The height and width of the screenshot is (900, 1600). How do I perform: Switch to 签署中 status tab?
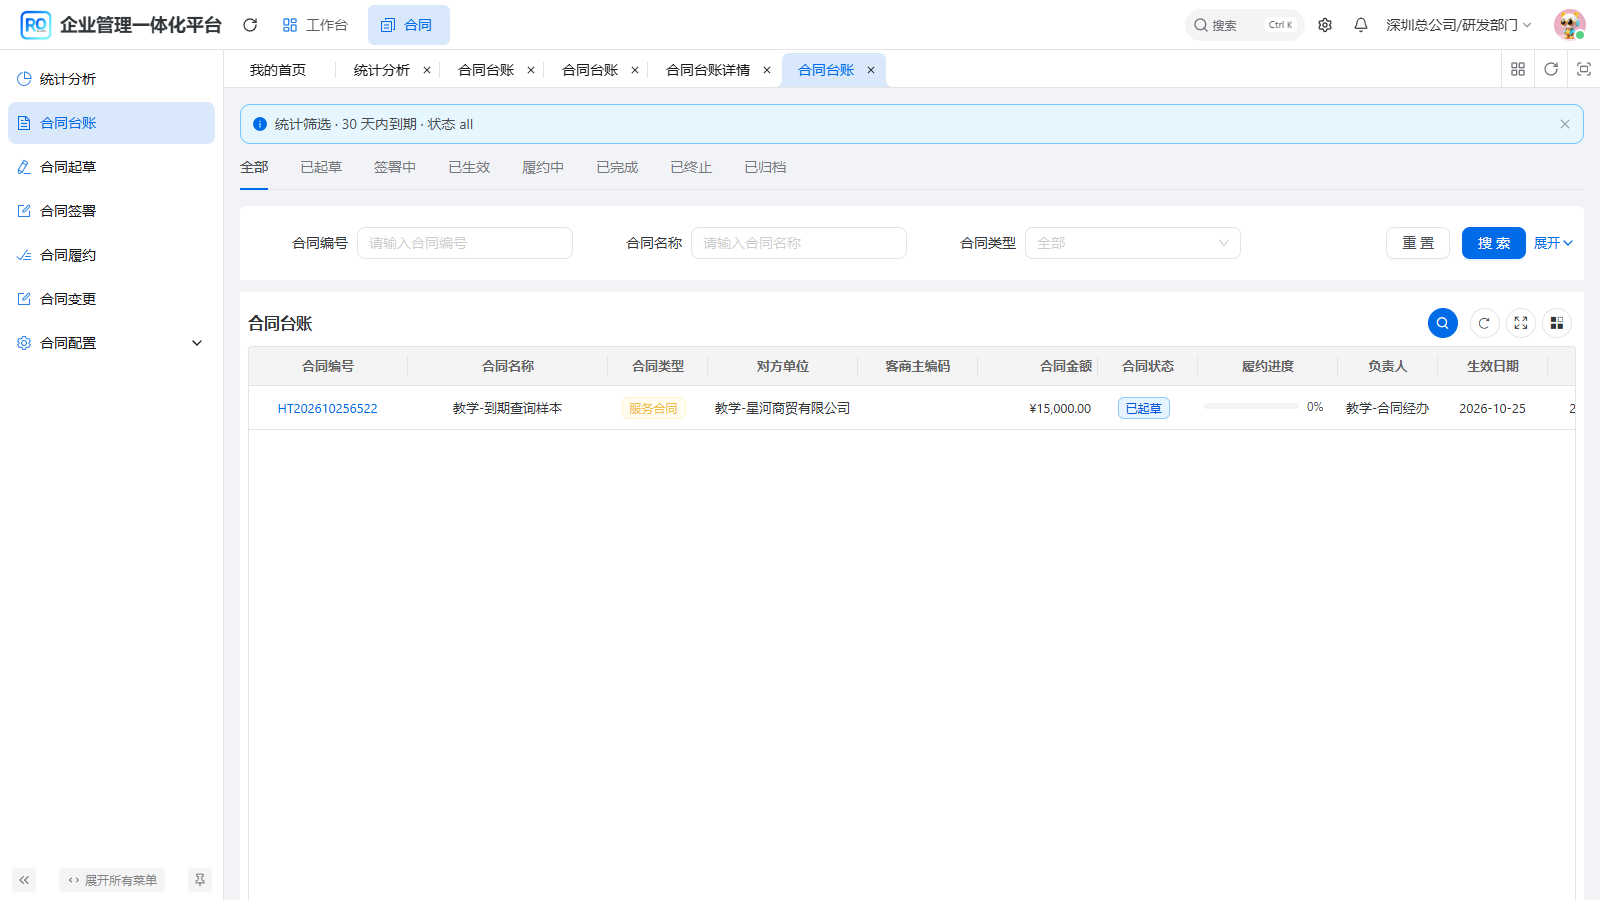395,167
